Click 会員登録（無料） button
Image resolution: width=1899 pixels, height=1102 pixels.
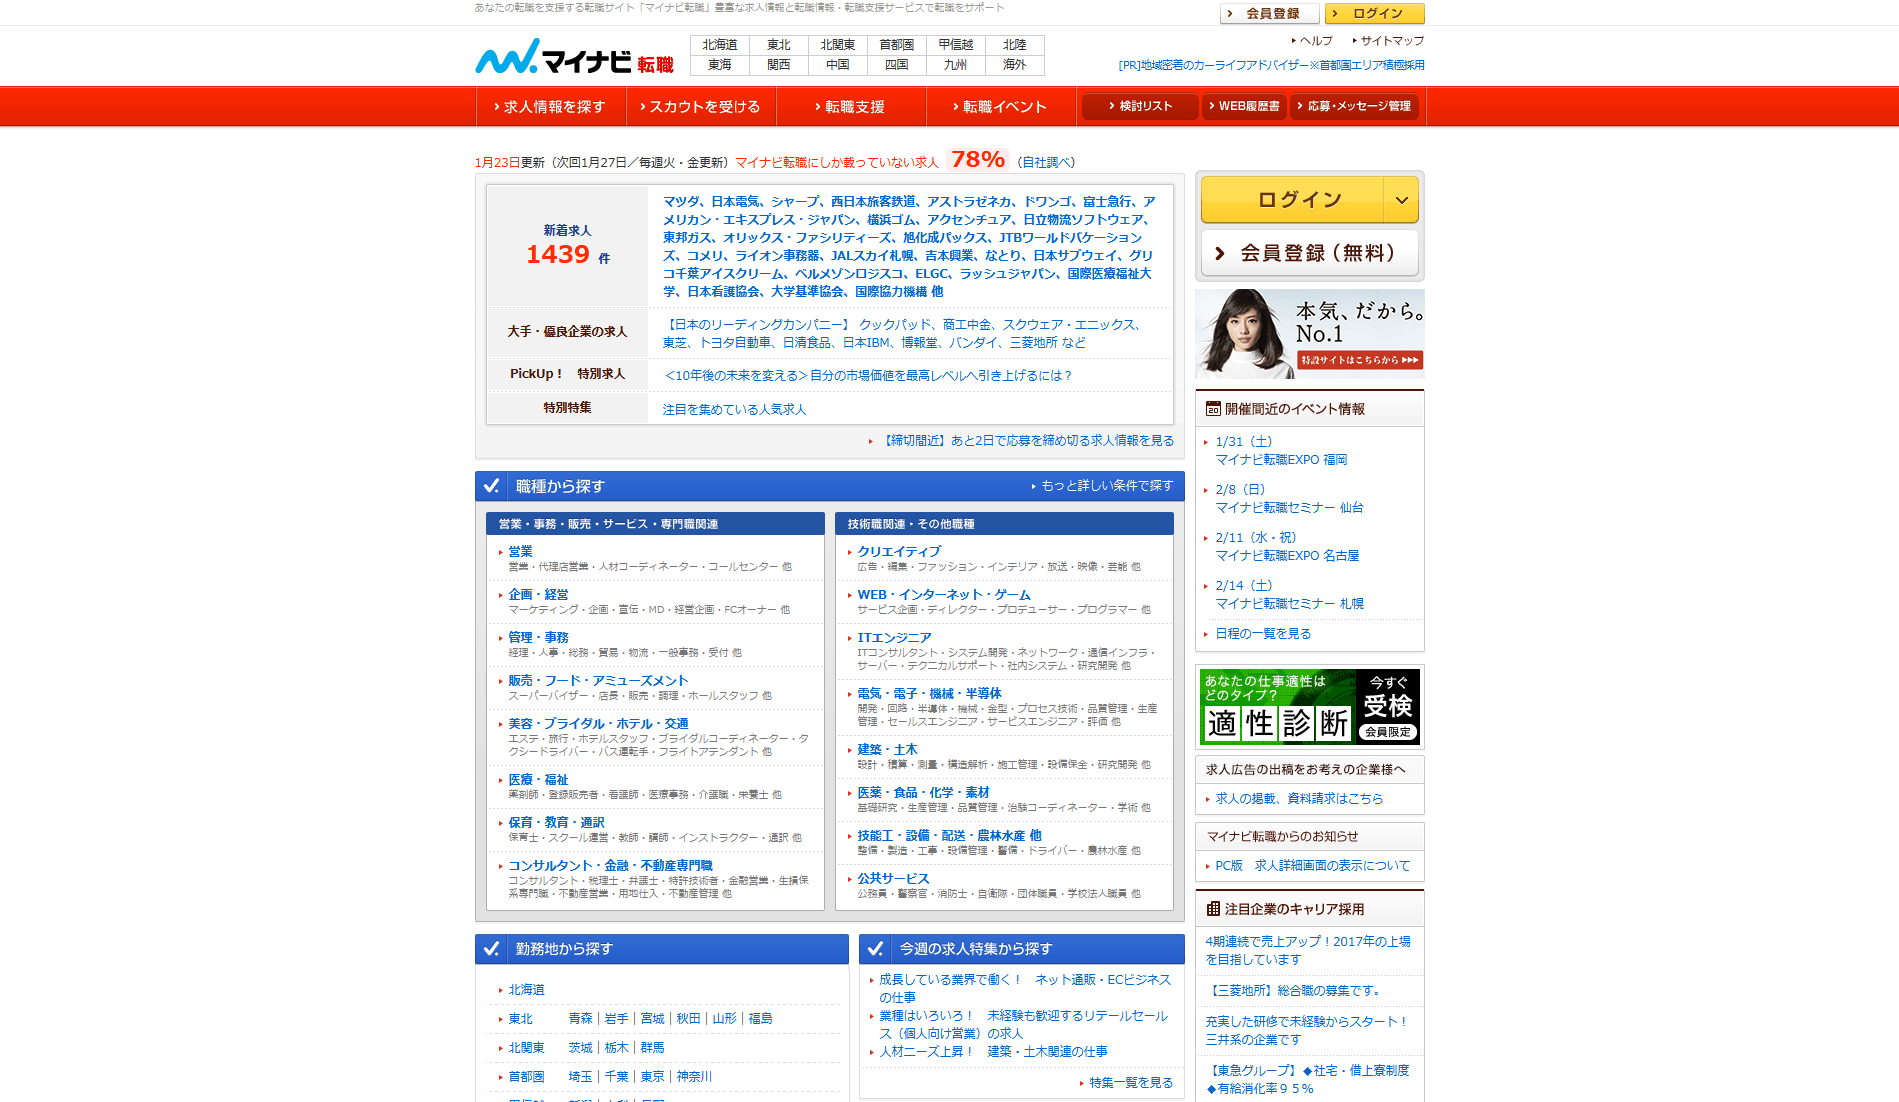point(1310,253)
